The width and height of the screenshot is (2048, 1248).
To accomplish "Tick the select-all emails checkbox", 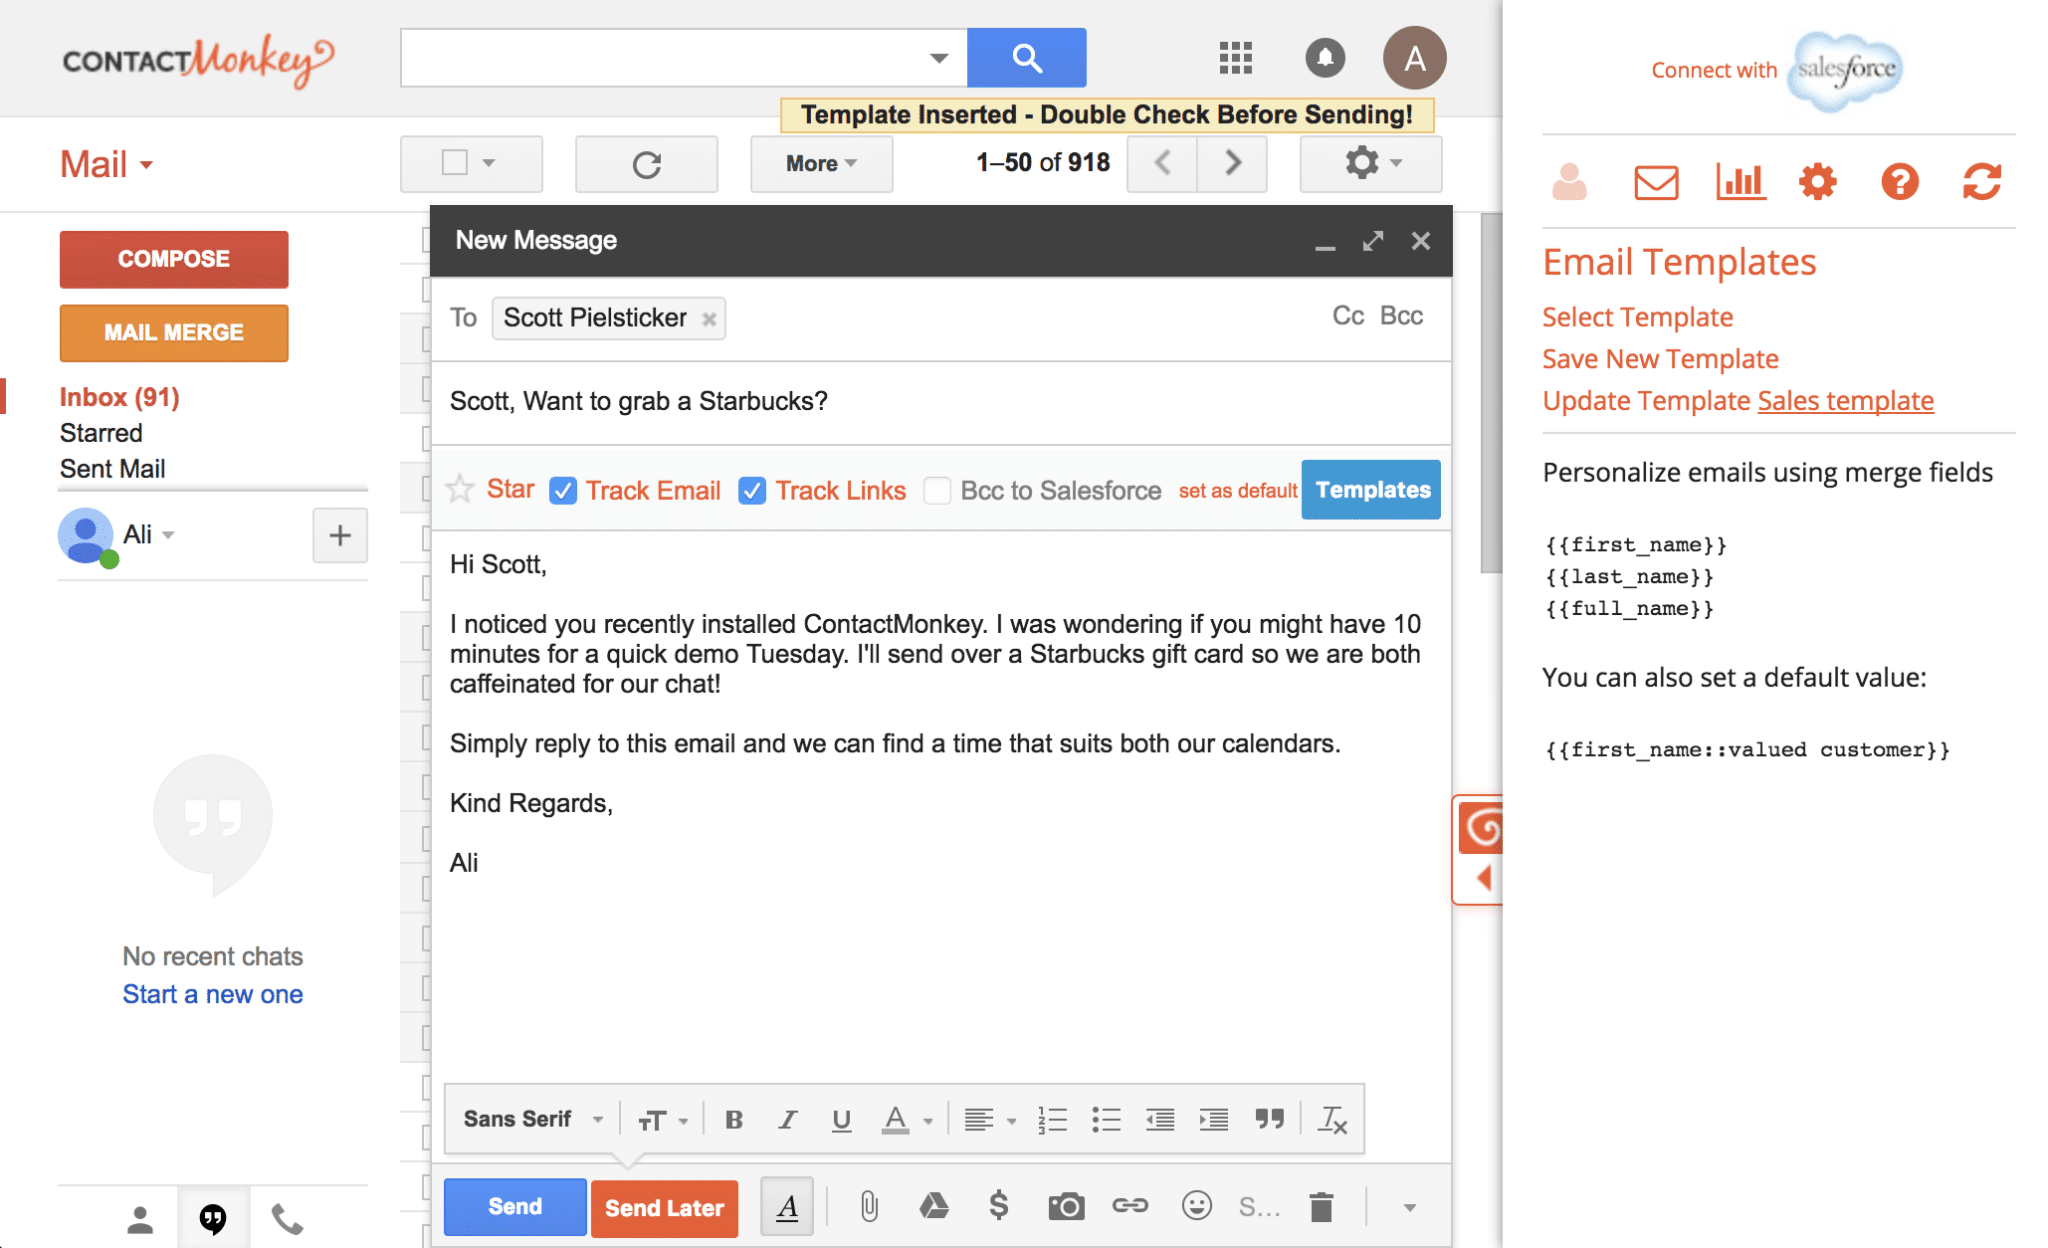I will pos(455,162).
